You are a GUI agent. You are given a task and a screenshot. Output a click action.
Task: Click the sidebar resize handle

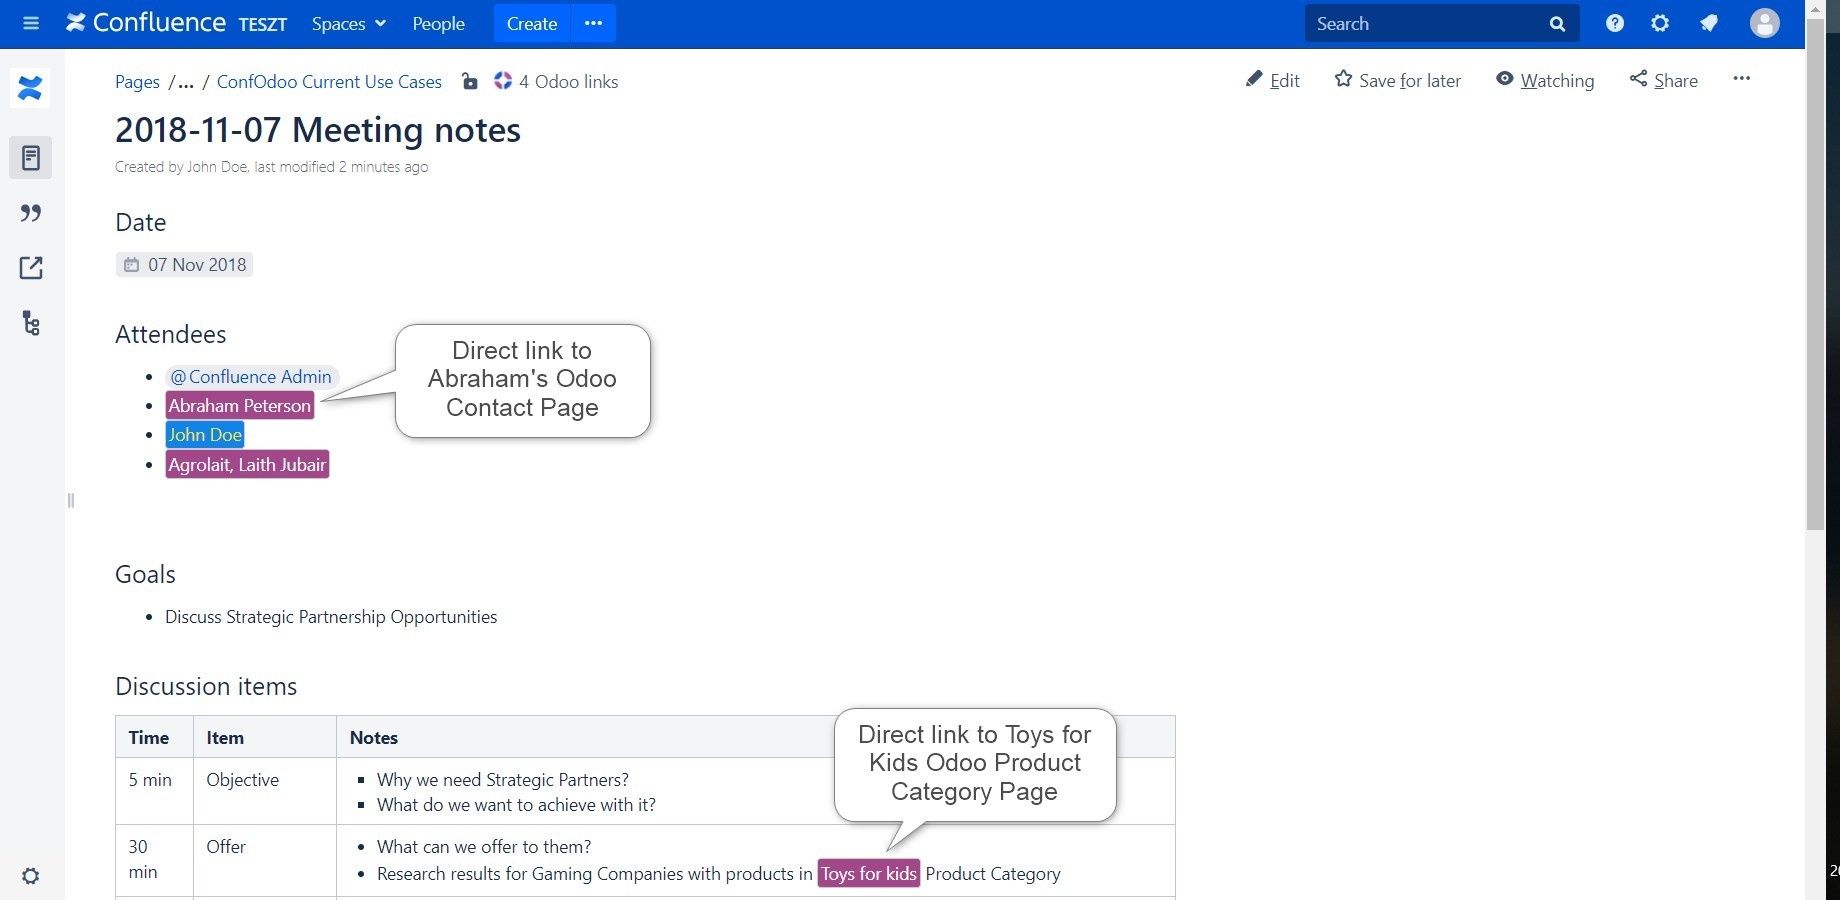71,500
